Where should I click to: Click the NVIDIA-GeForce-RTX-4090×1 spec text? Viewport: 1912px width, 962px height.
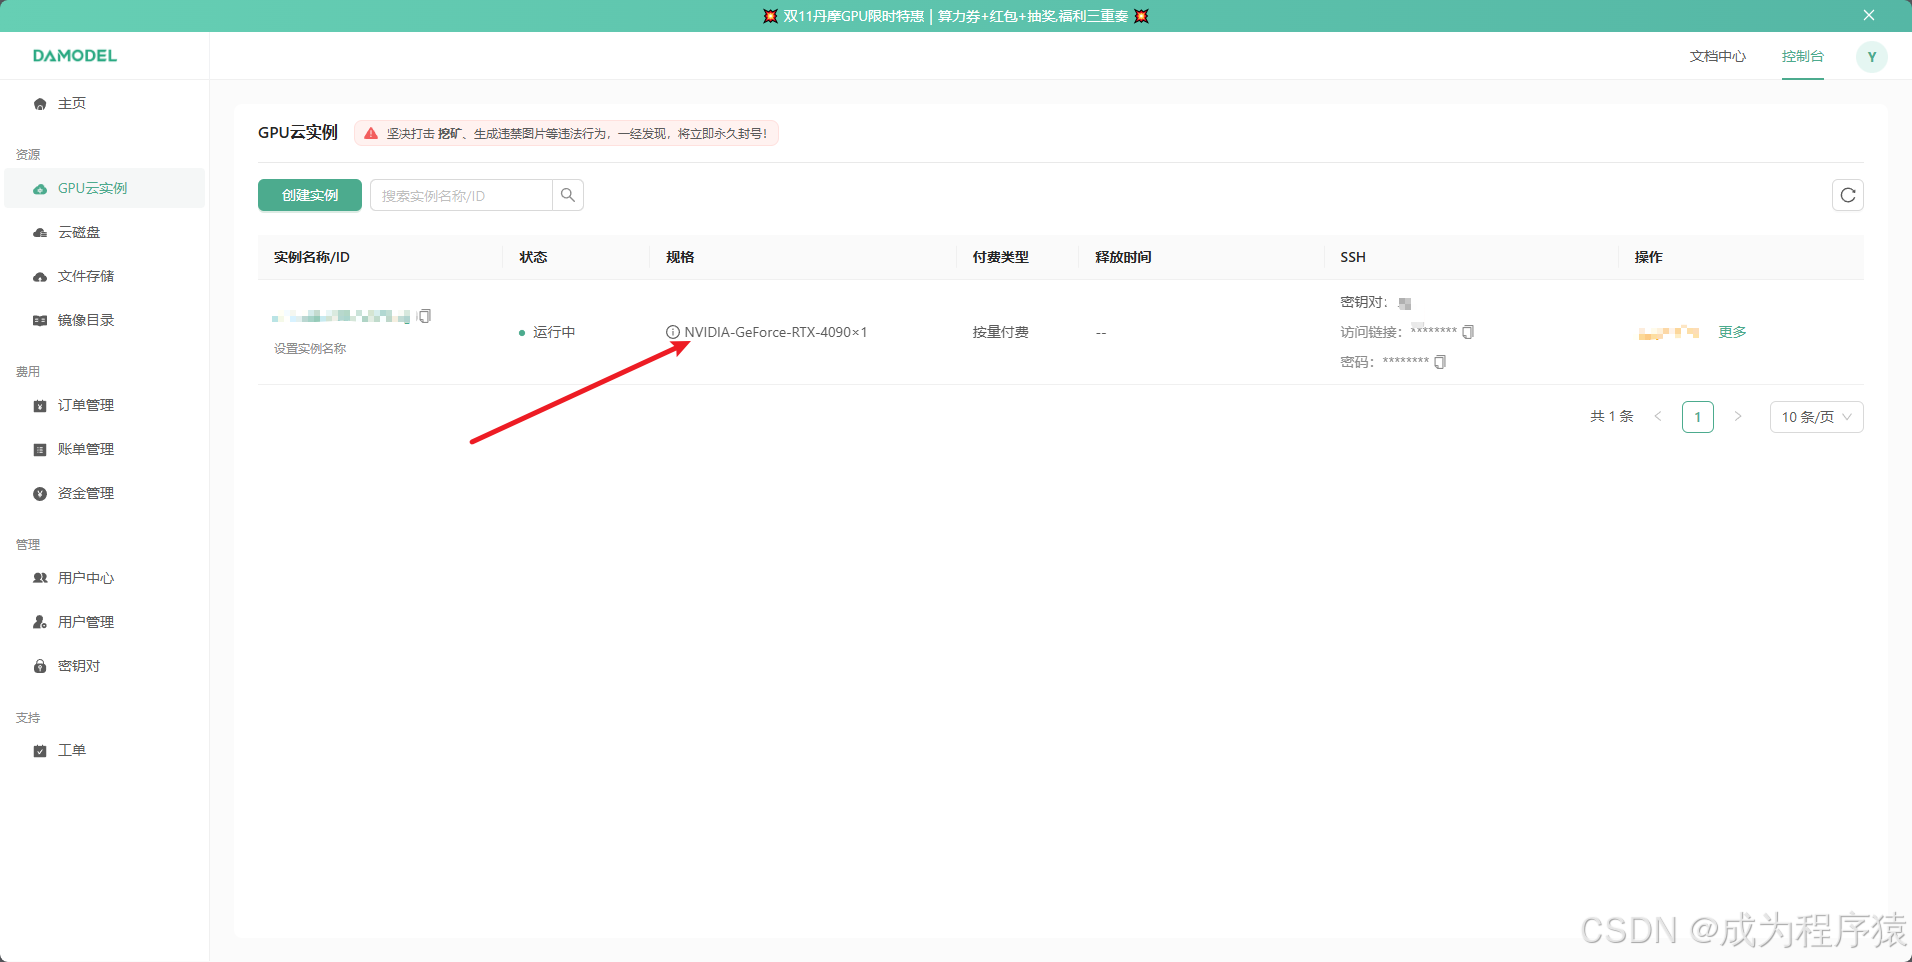click(x=776, y=332)
